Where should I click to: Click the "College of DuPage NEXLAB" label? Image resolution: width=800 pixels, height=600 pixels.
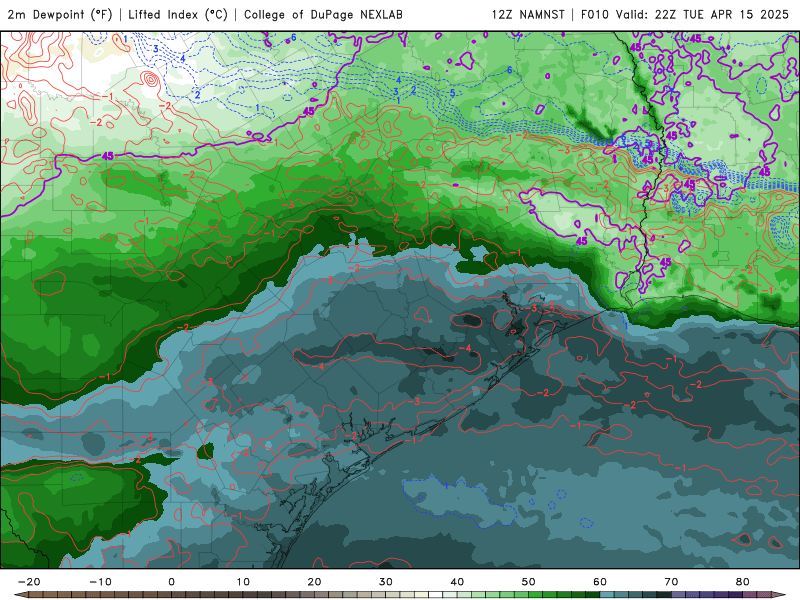[x=323, y=15]
